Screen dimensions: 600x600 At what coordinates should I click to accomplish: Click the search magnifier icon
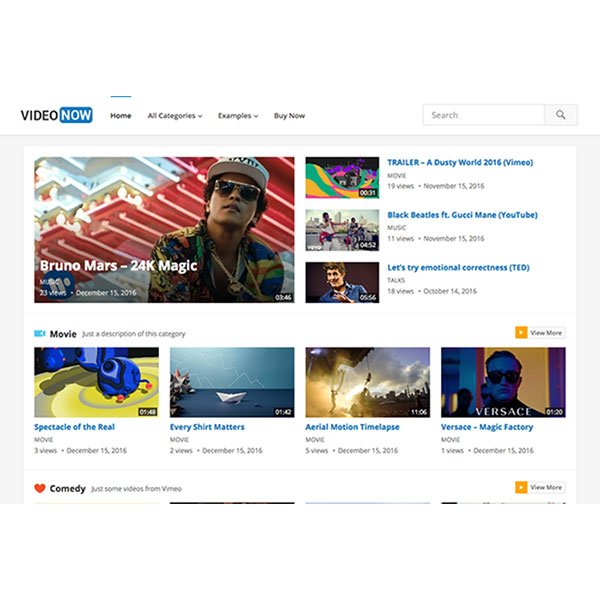coord(561,115)
